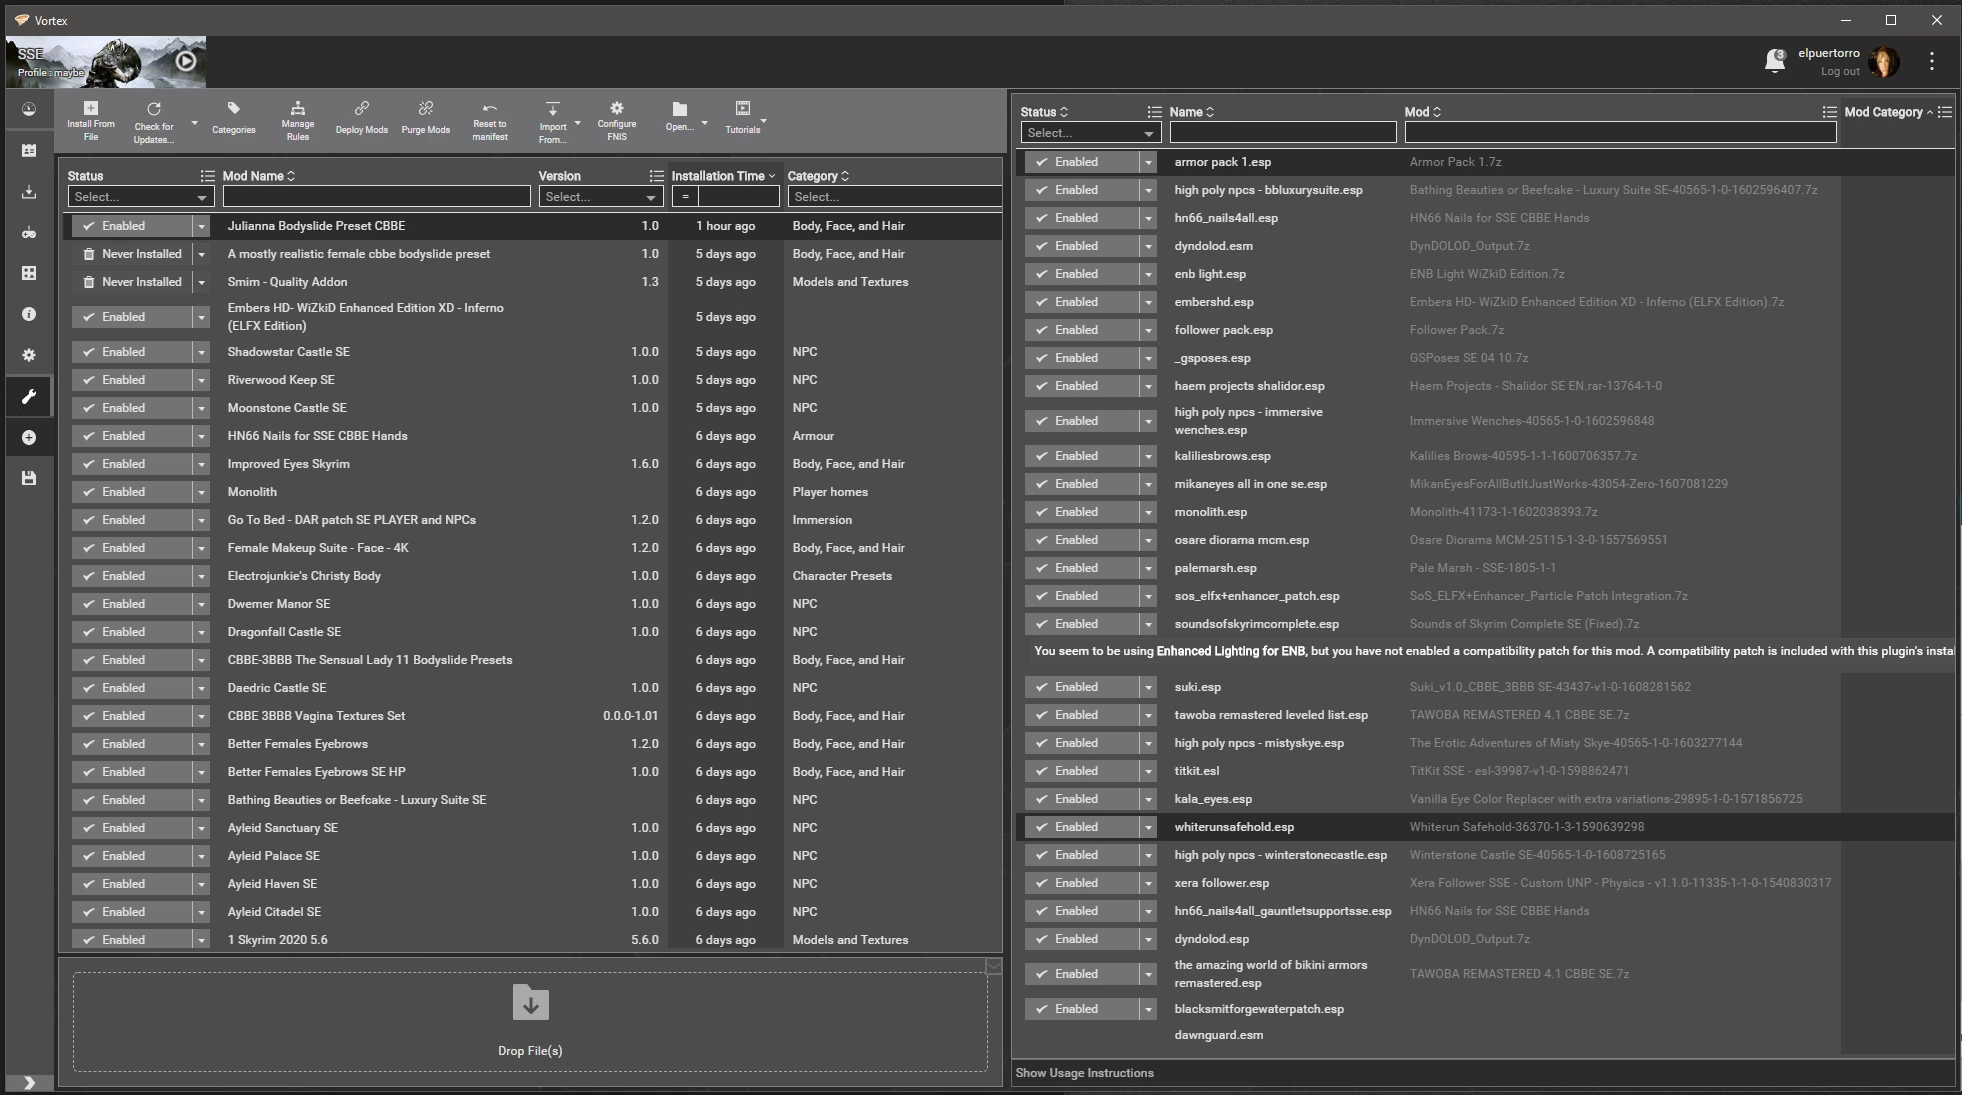Sort mods by Category column header
Viewport: 1962px width, 1095px height.
(818, 176)
